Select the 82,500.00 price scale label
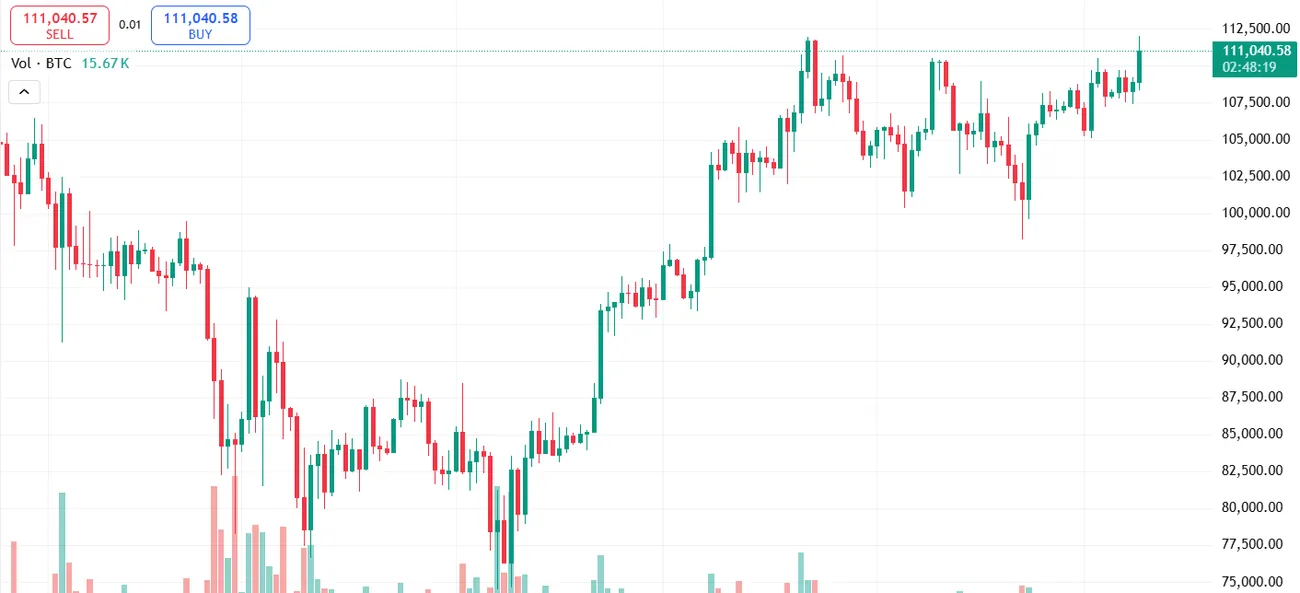 click(x=1253, y=471)
